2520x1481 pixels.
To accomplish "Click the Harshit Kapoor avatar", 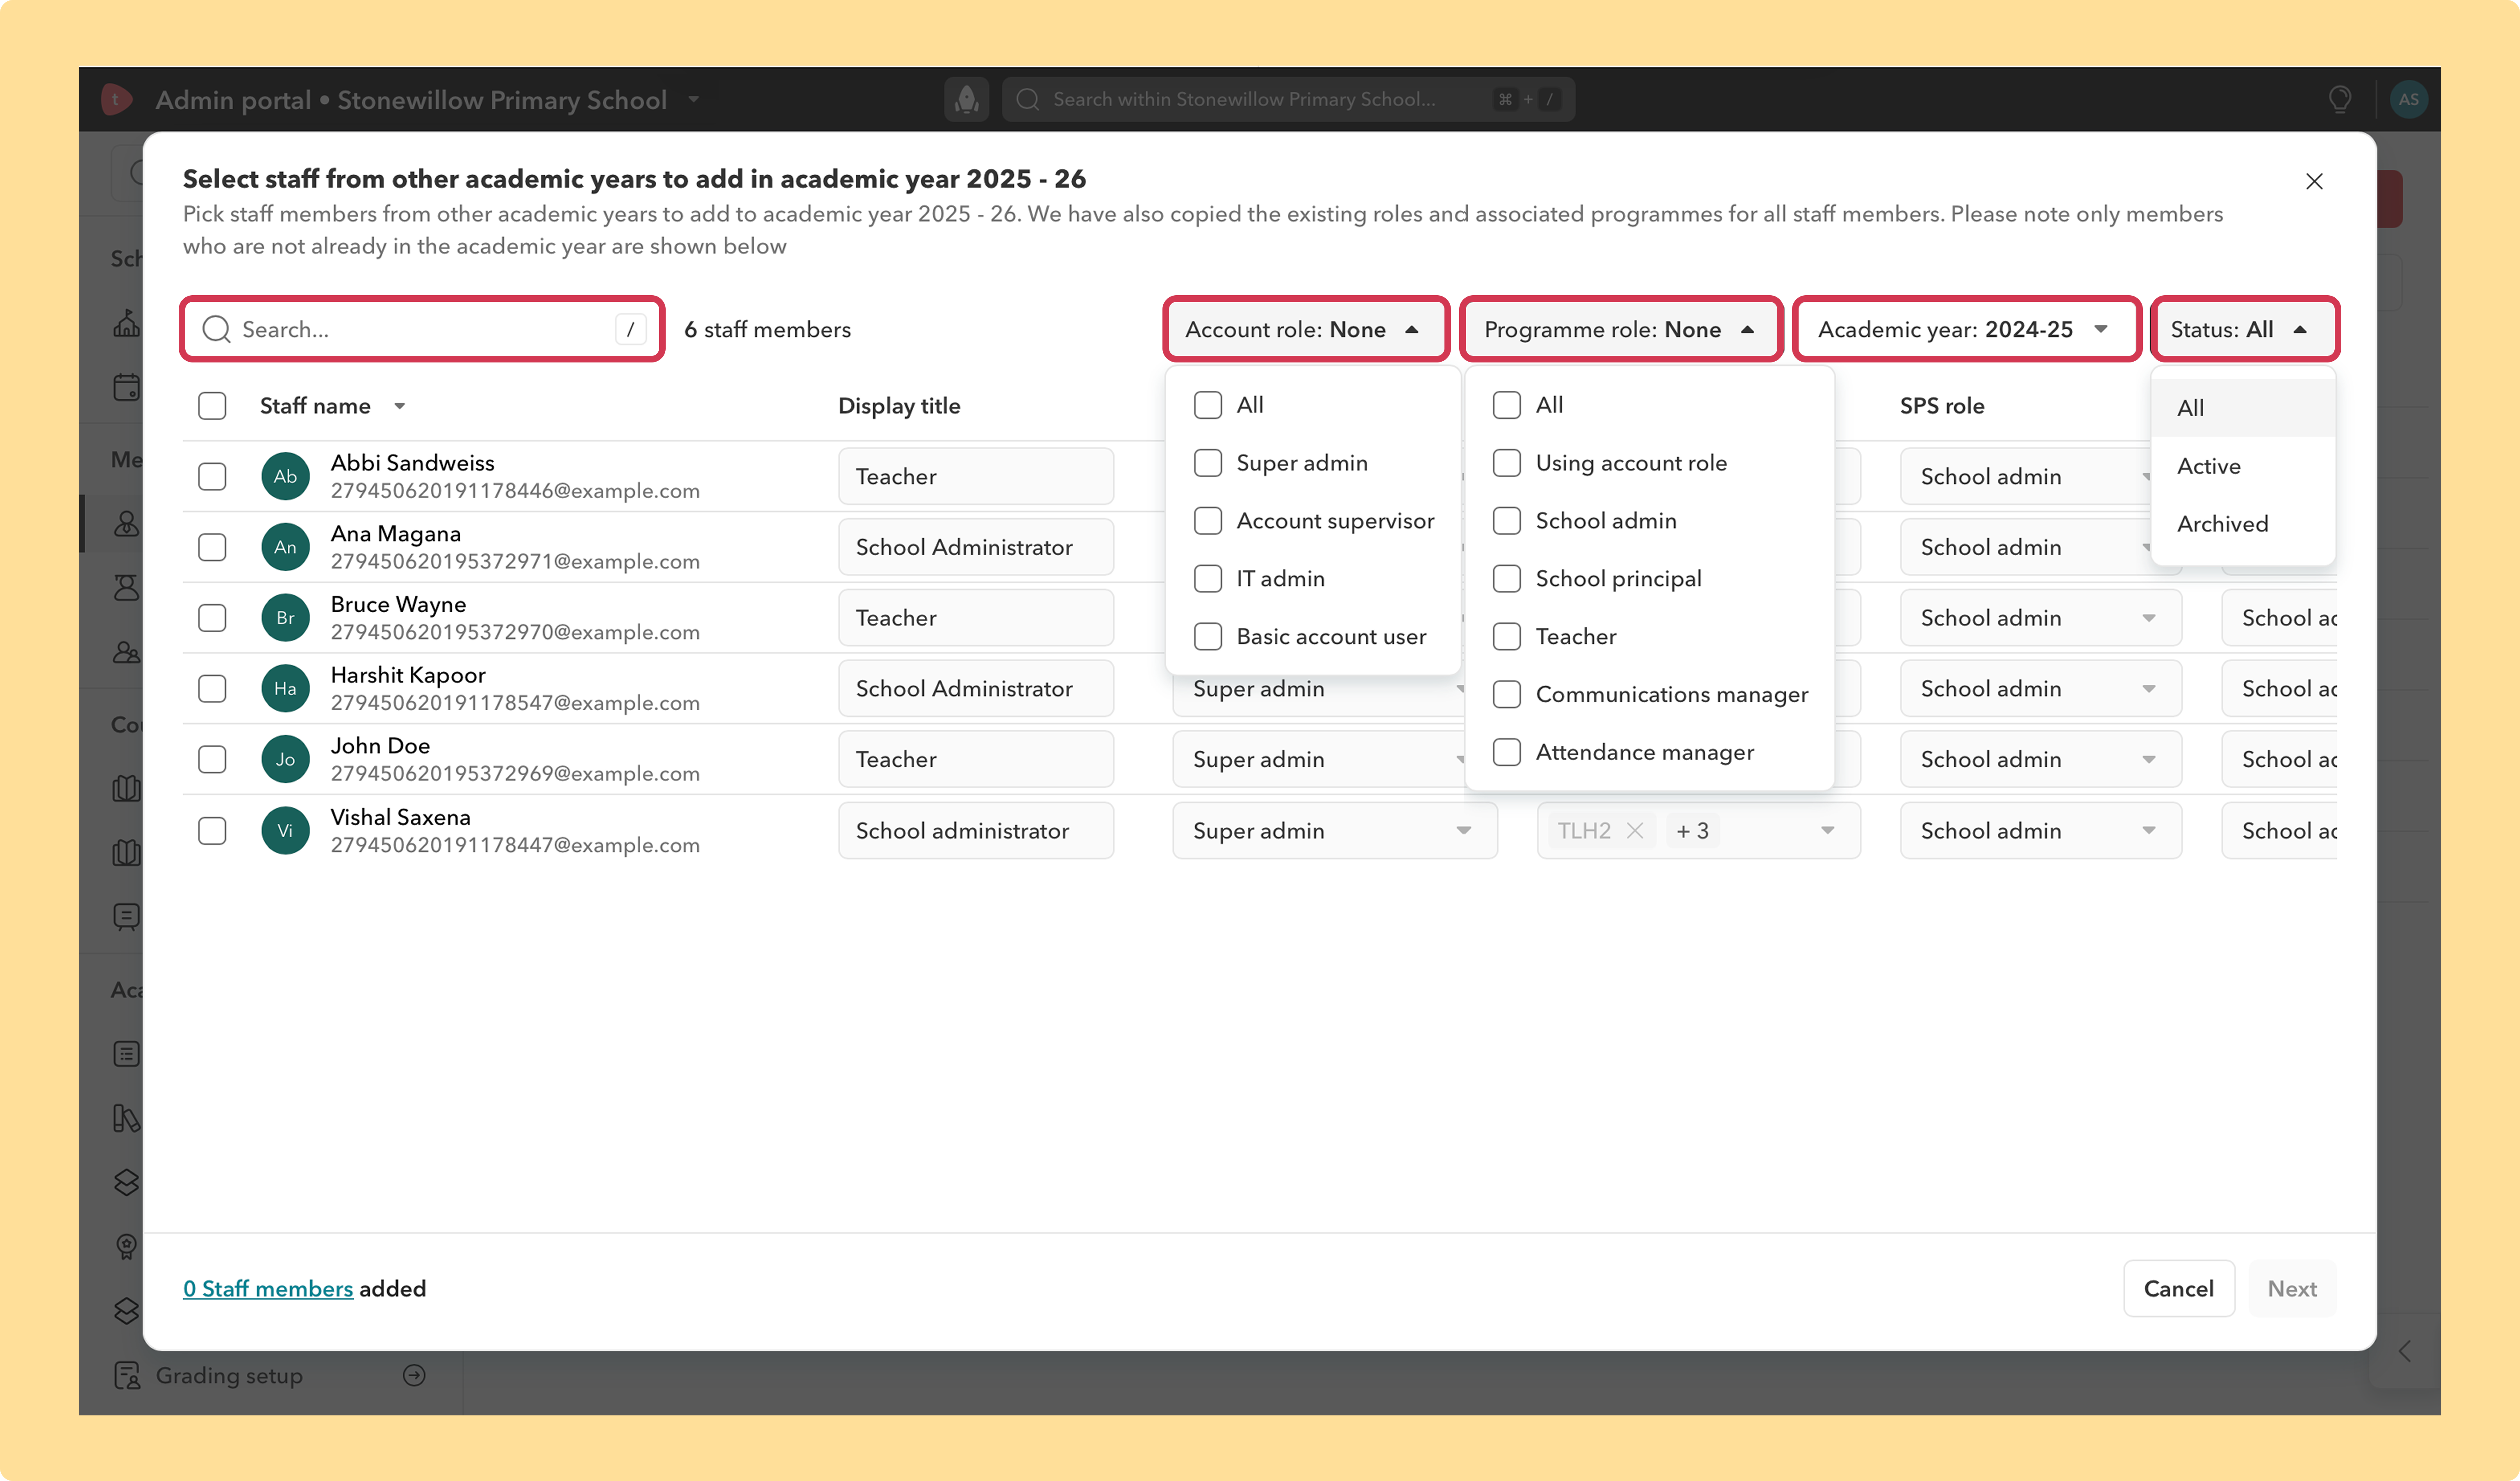I will click(x=285, y=688).
